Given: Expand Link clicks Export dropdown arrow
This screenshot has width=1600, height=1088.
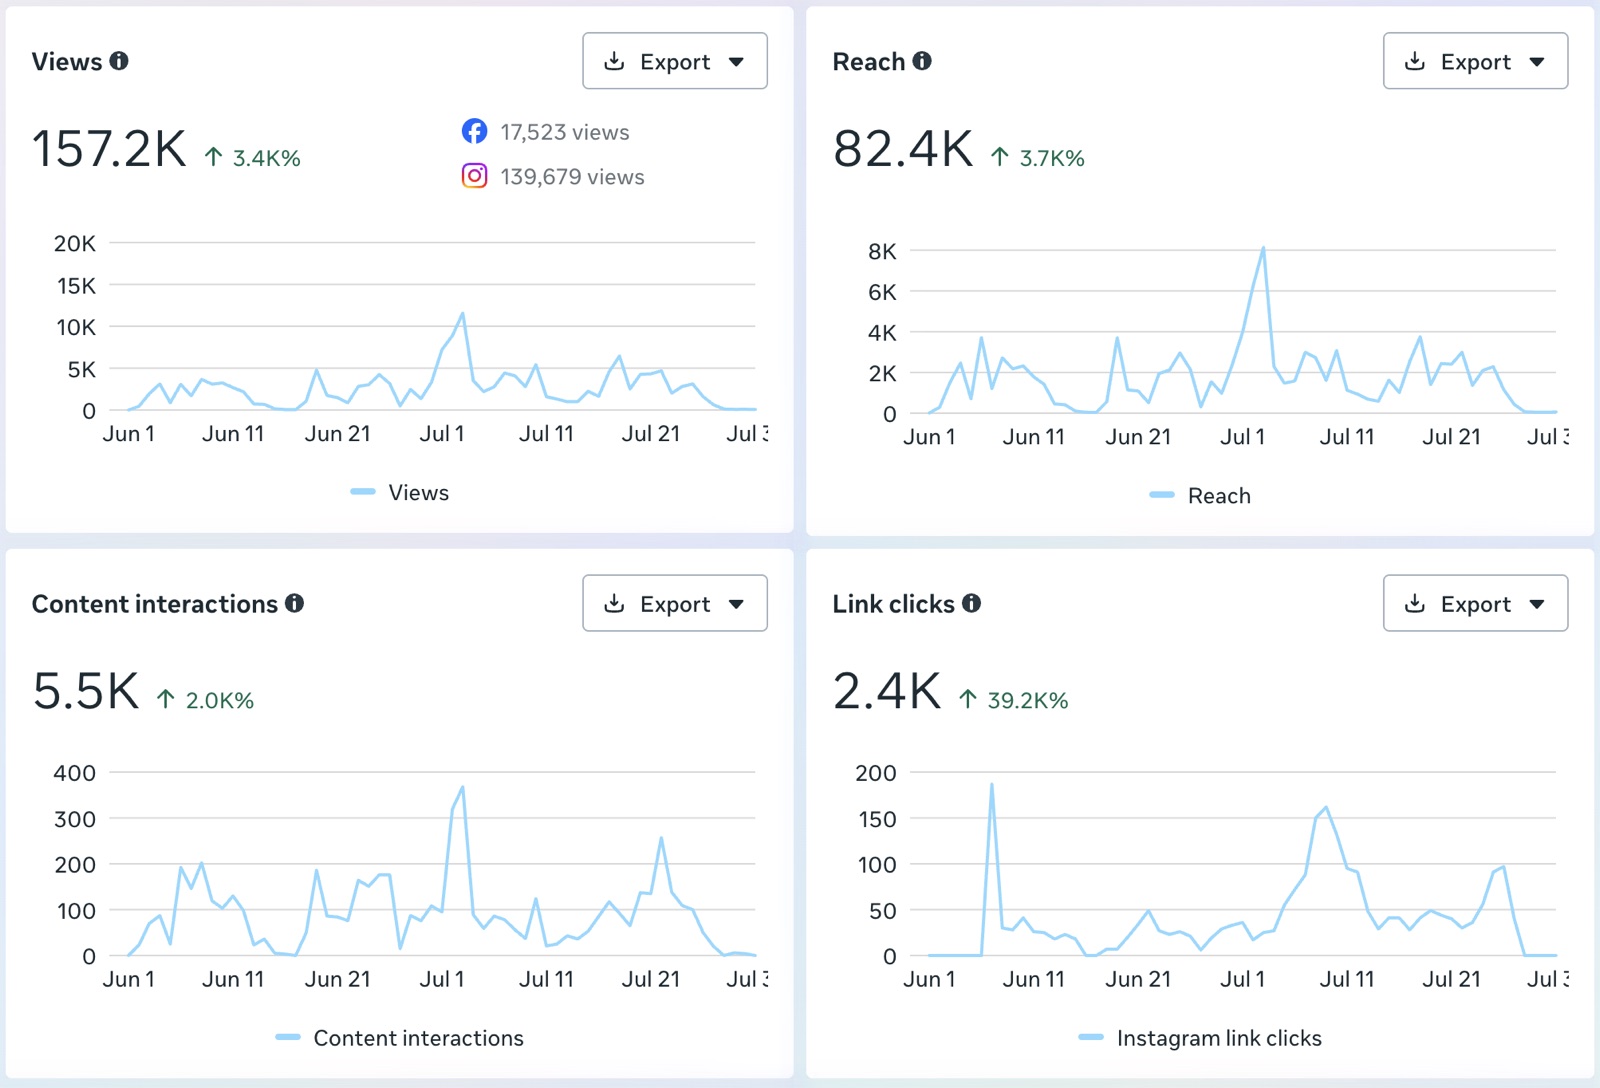Looking at the screenshot, I should click(x=1537, y=604).
